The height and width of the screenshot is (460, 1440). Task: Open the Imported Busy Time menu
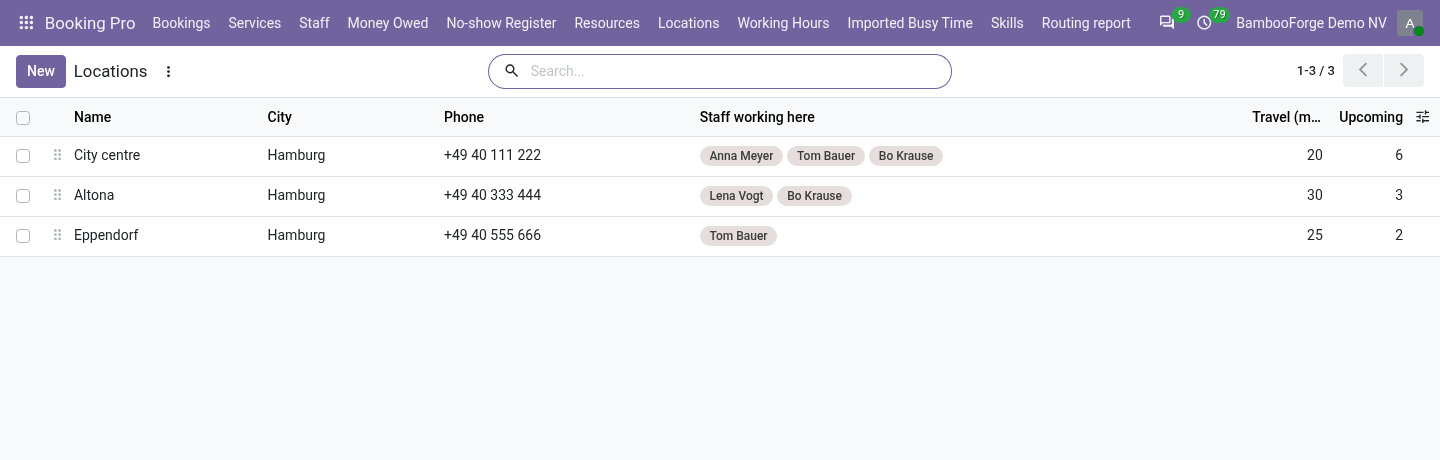pyautogui.click(x=910, y=23)
